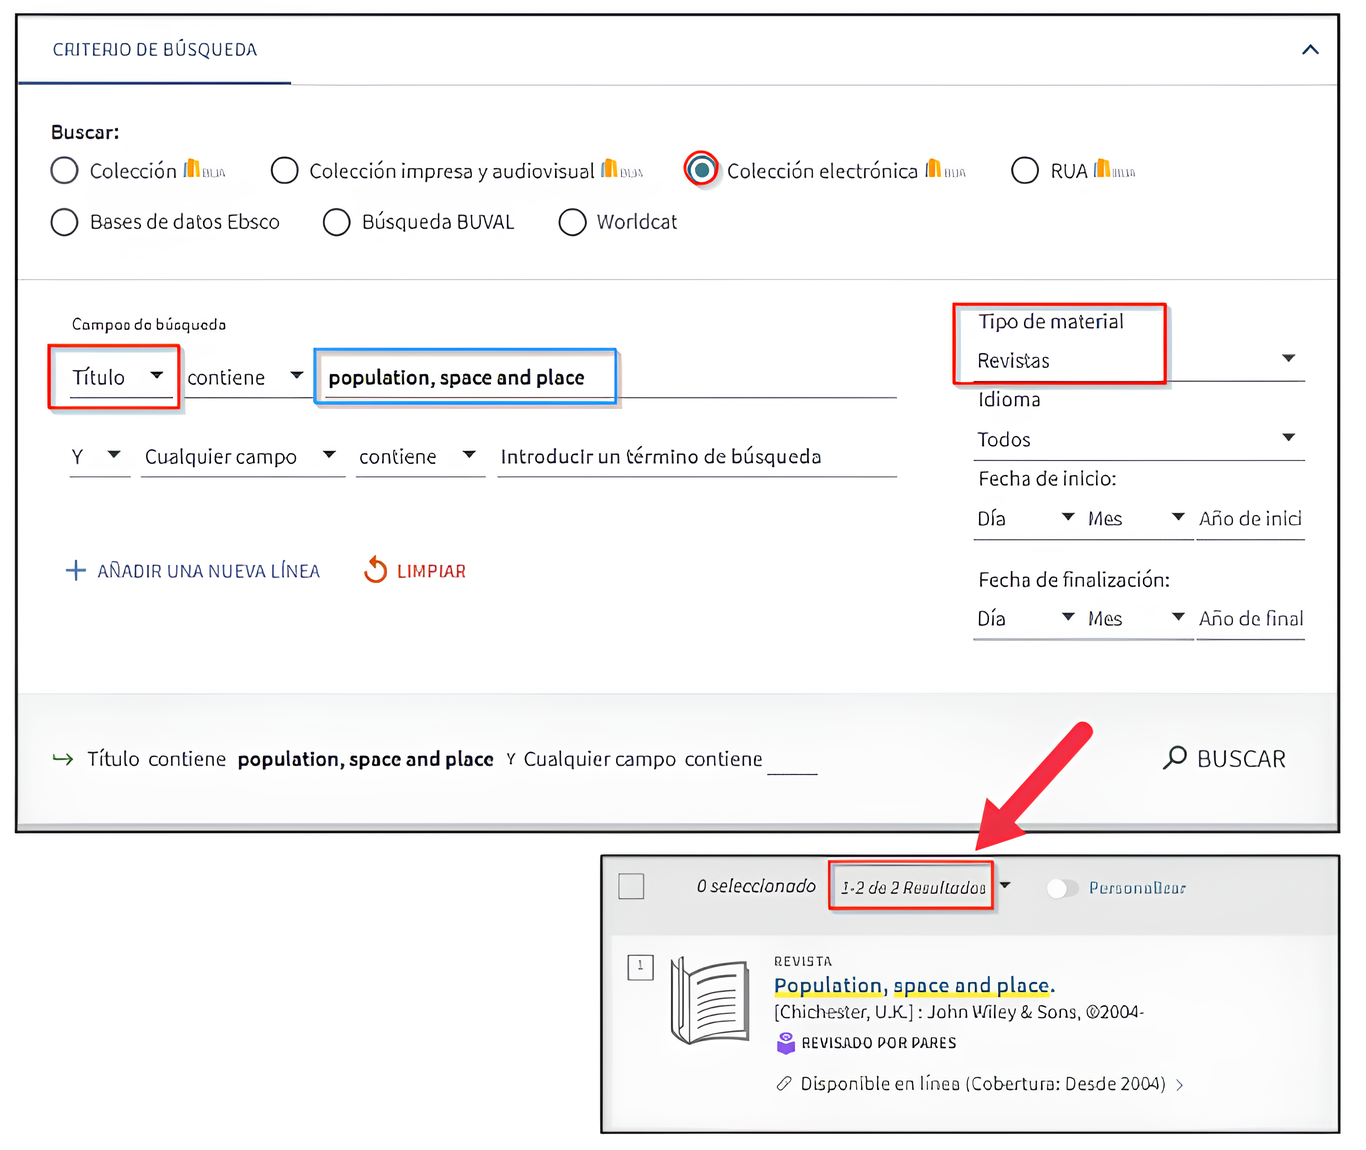The image size is (1366, 1150).
Task: Select the Criterio de búsqueda tab
Action: (155, 50)
